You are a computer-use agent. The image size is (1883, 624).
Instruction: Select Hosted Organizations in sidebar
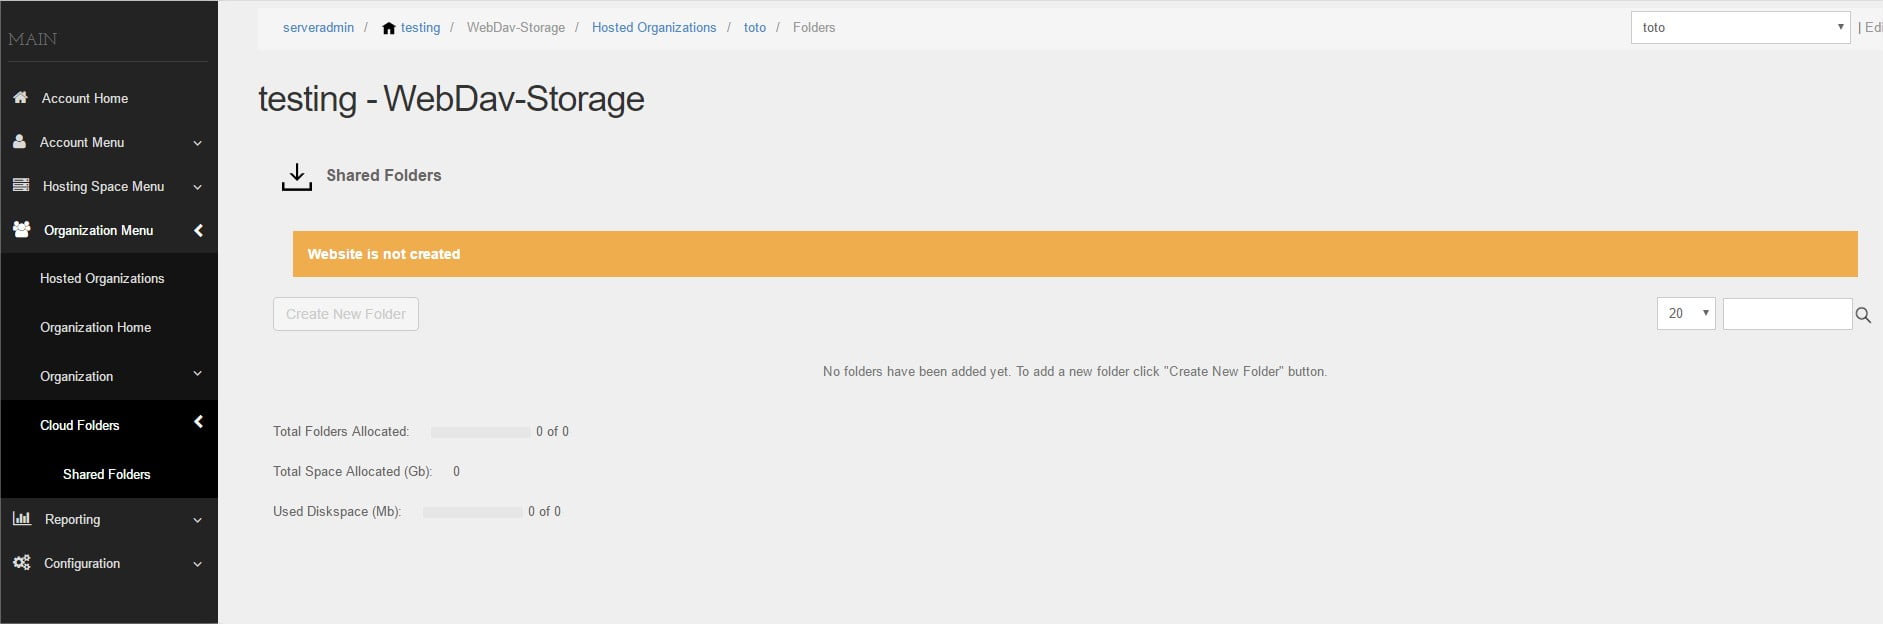[102, 278]
